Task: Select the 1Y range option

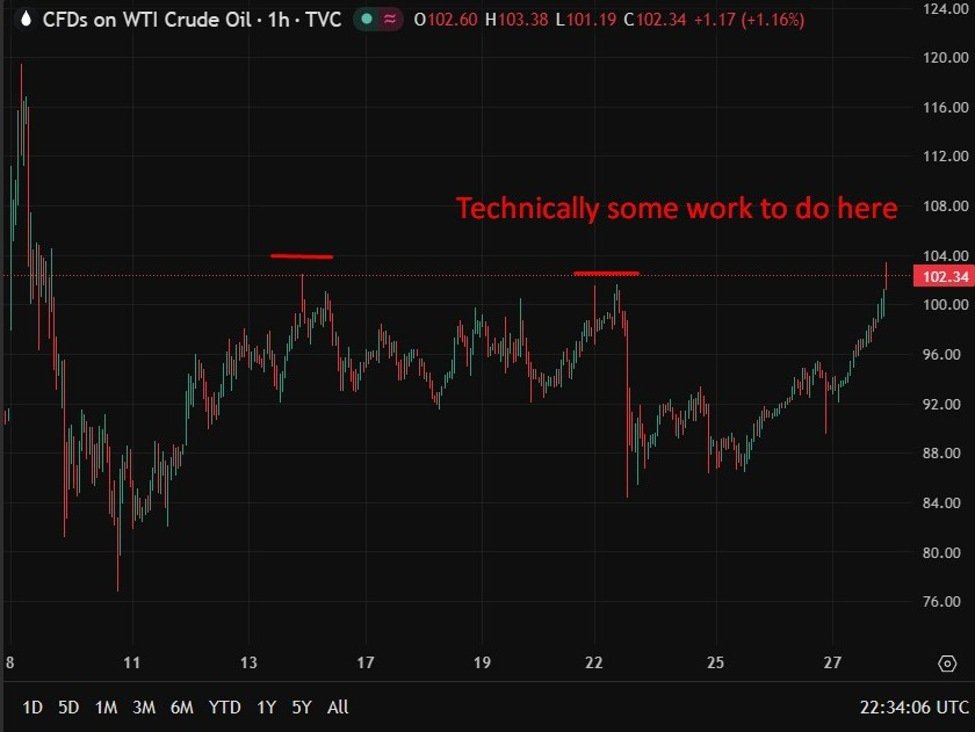Action: 266,707
